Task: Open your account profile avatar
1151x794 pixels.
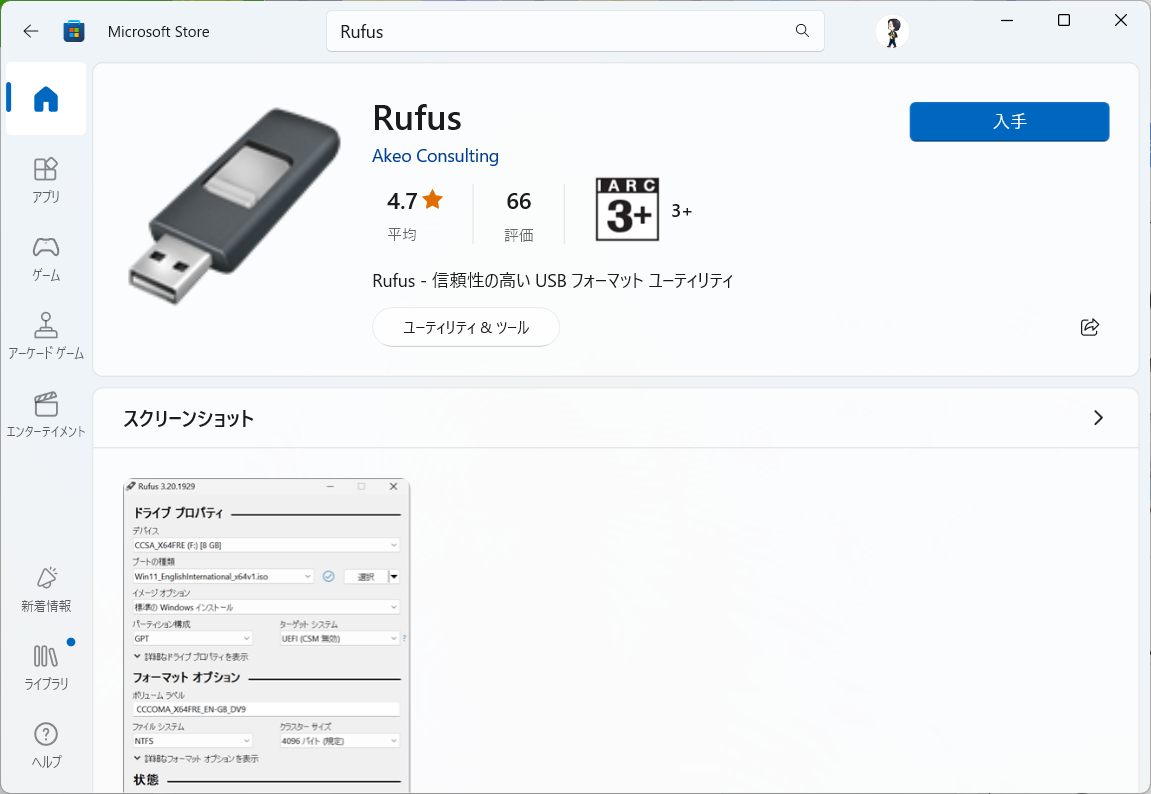Action: [890, 31]
